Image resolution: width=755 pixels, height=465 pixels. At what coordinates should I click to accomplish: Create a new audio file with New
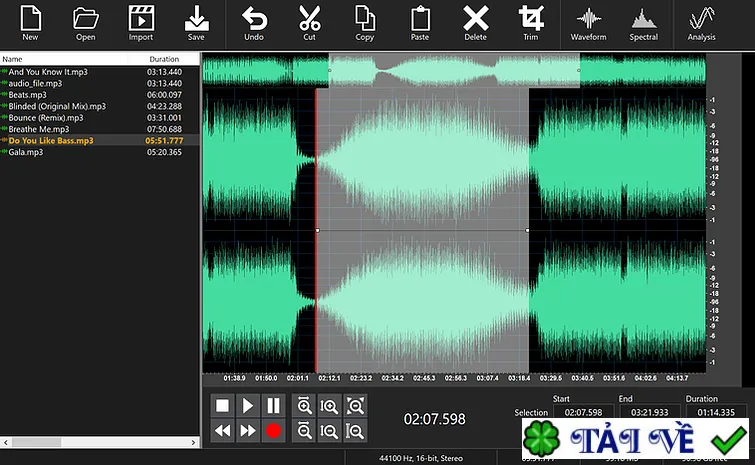[x=30, y=23]
